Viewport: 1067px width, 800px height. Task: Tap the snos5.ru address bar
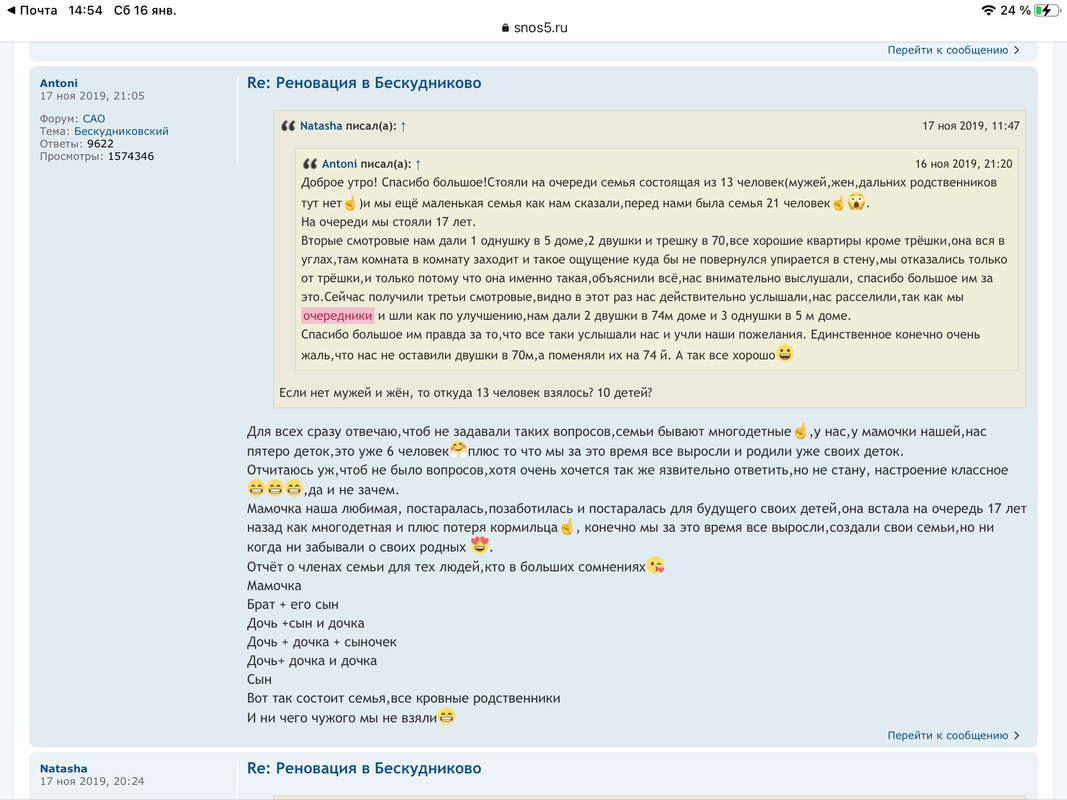pos(534,28)
